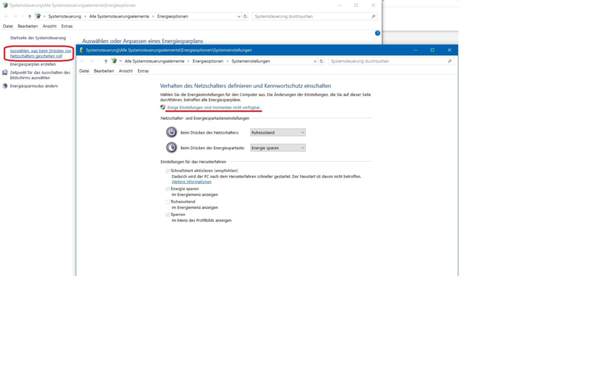The height and width of the screenshot is (368, 590).
Task: Open 'Energiesparplan erstellen' sidebar link
Action: (x=33, y=64)
